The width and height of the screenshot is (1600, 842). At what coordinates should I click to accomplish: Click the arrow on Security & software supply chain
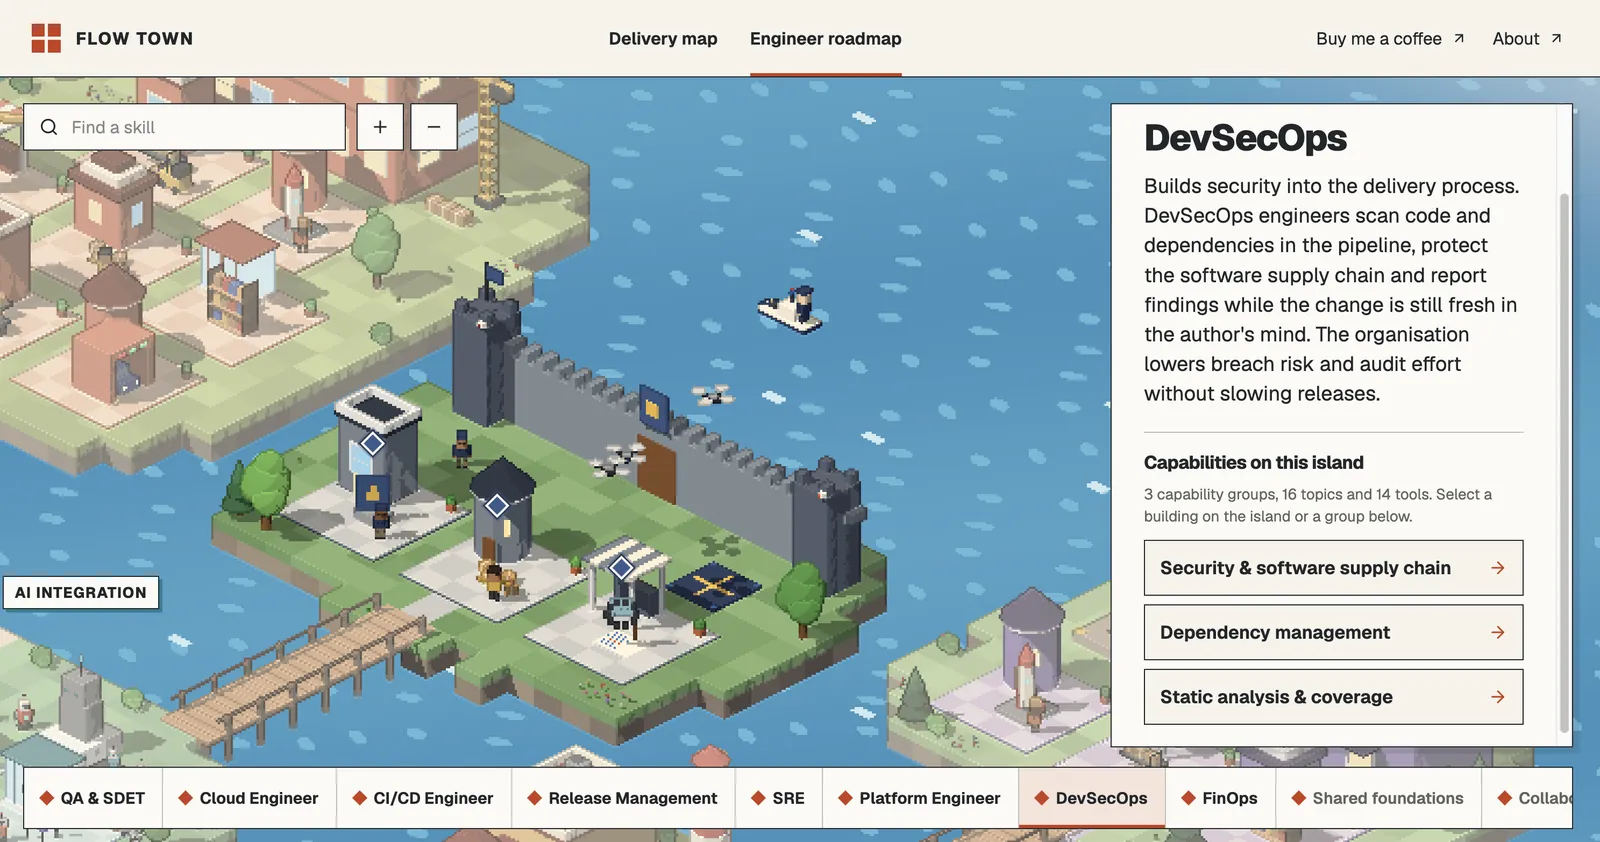coord(1498,568)
